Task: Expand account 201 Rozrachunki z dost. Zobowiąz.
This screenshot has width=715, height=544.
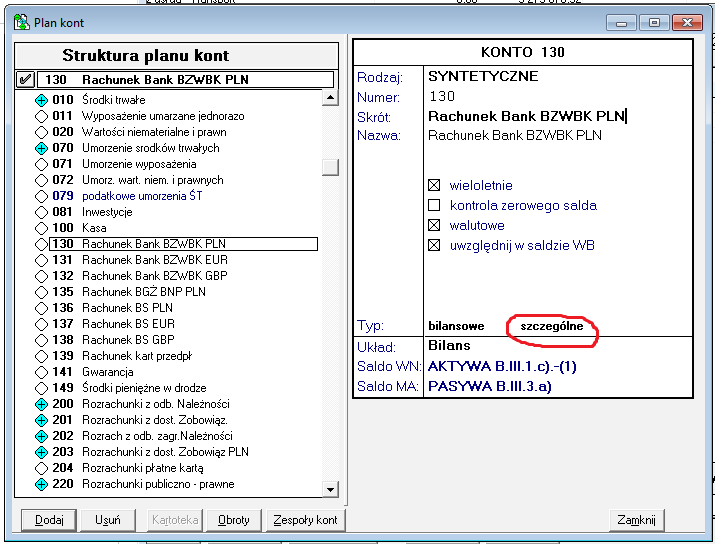Action: coord(41,420)
